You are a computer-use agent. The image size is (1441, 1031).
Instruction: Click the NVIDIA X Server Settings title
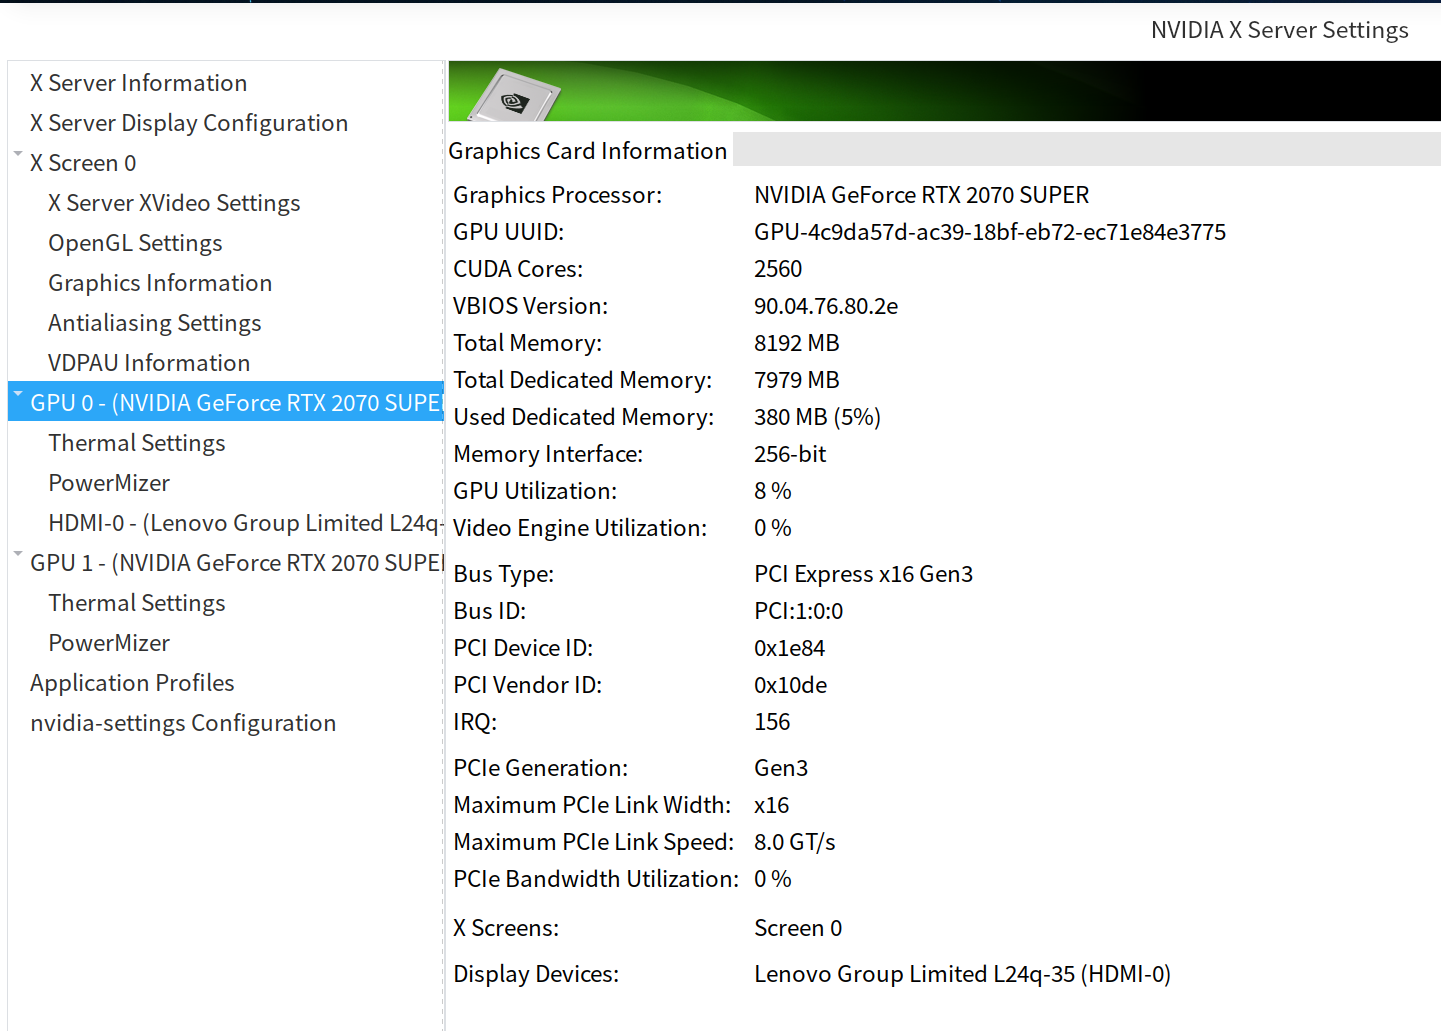pyautogui.click(x=1280, y=30)
